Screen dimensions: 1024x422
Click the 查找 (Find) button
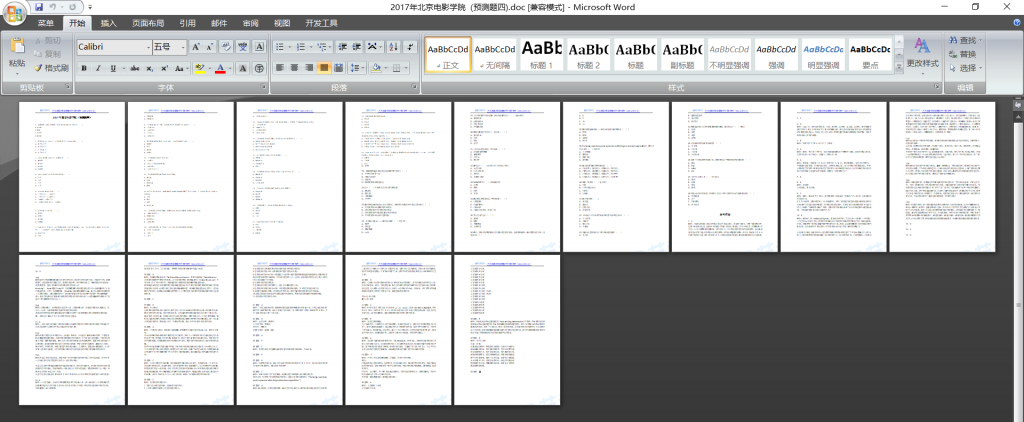point(962,40)
